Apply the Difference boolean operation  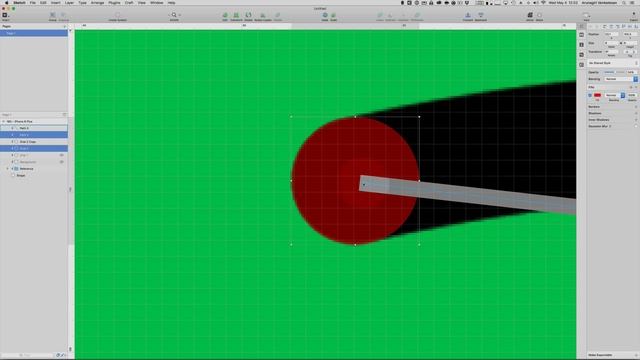click(x=417, y=16)
